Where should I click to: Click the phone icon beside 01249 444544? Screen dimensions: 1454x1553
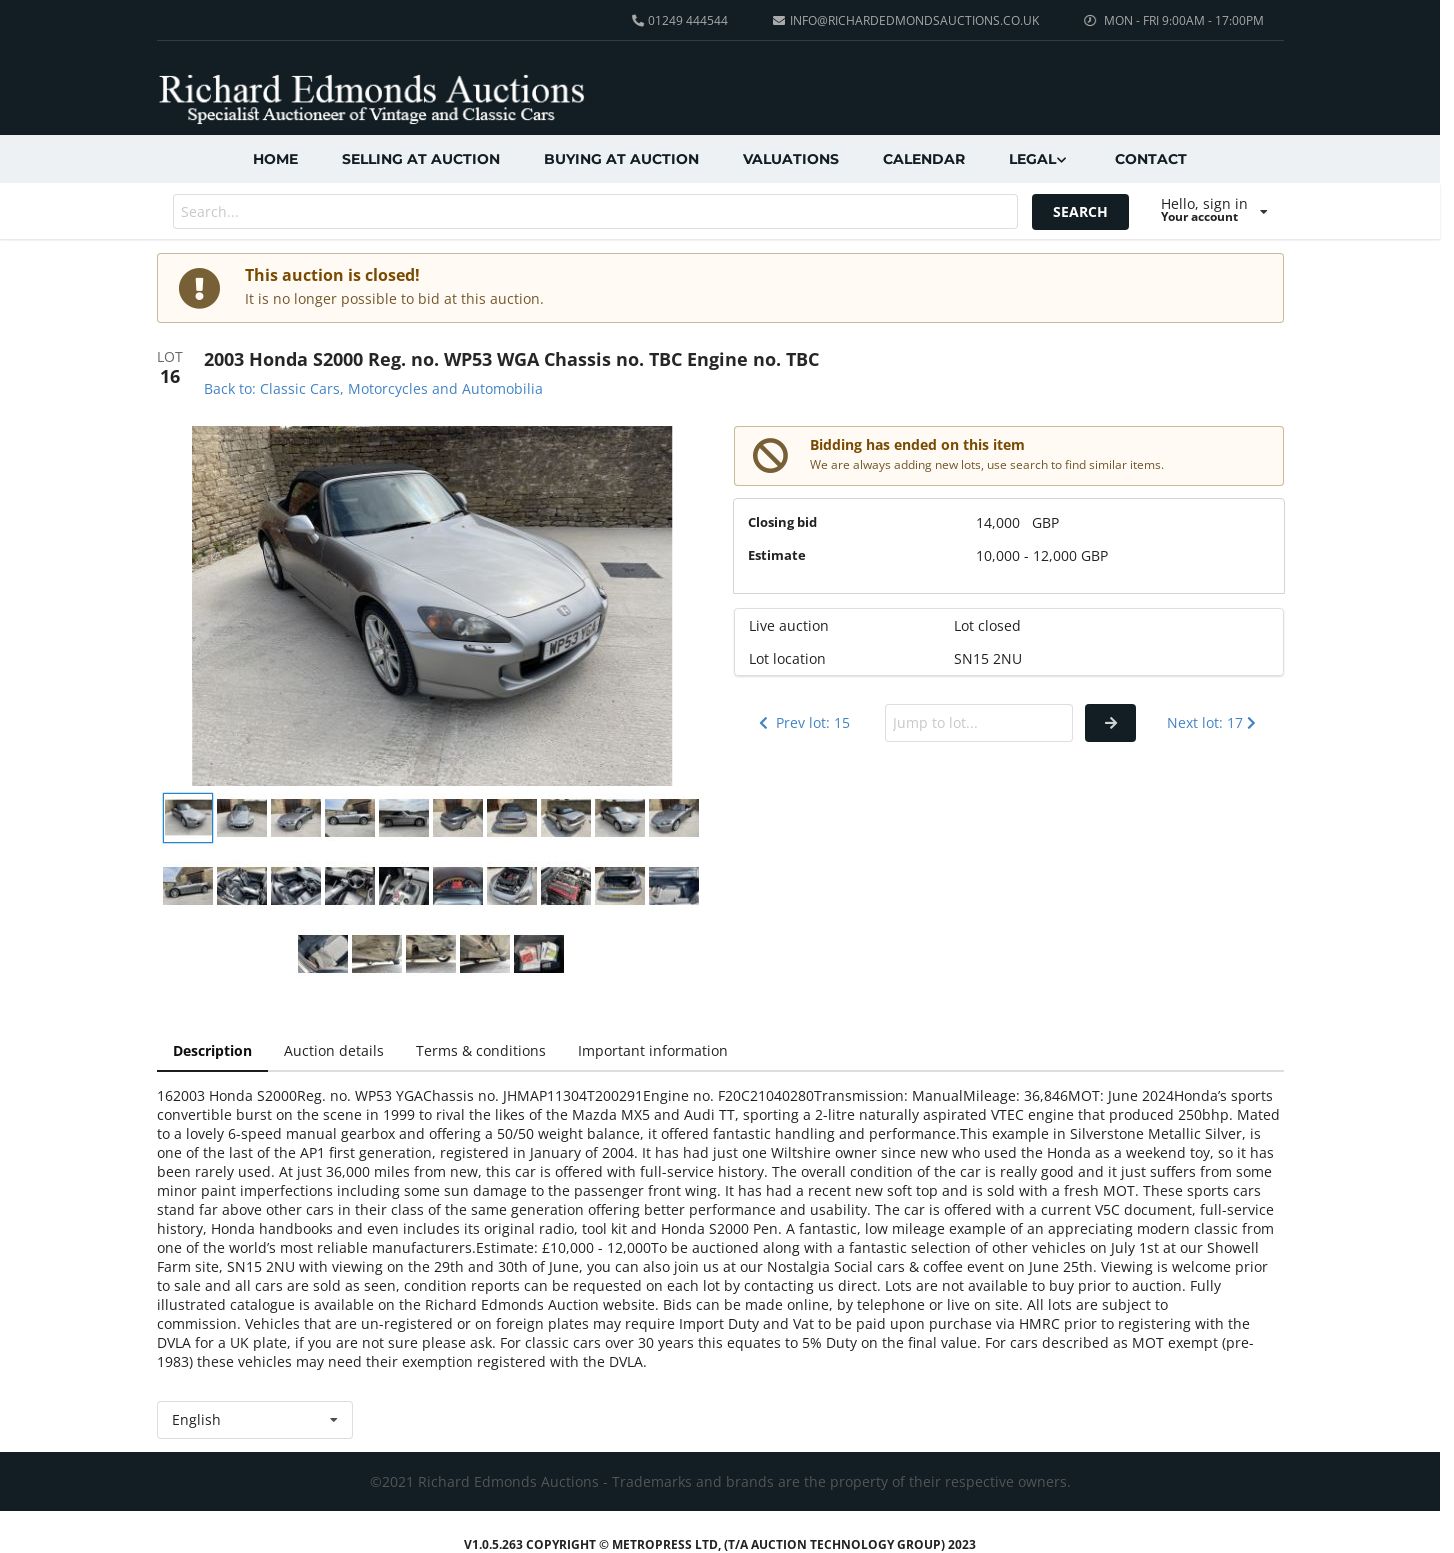(x=638, y=21)
